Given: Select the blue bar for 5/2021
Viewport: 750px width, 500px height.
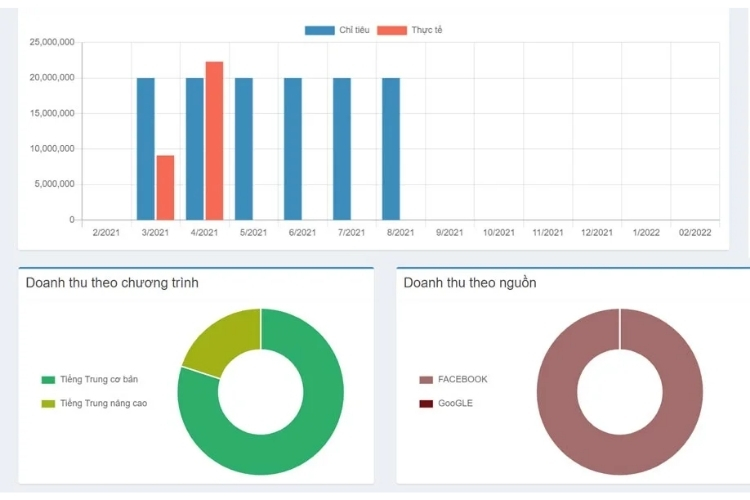Looking at the screenshot, I should click(244, 148).
